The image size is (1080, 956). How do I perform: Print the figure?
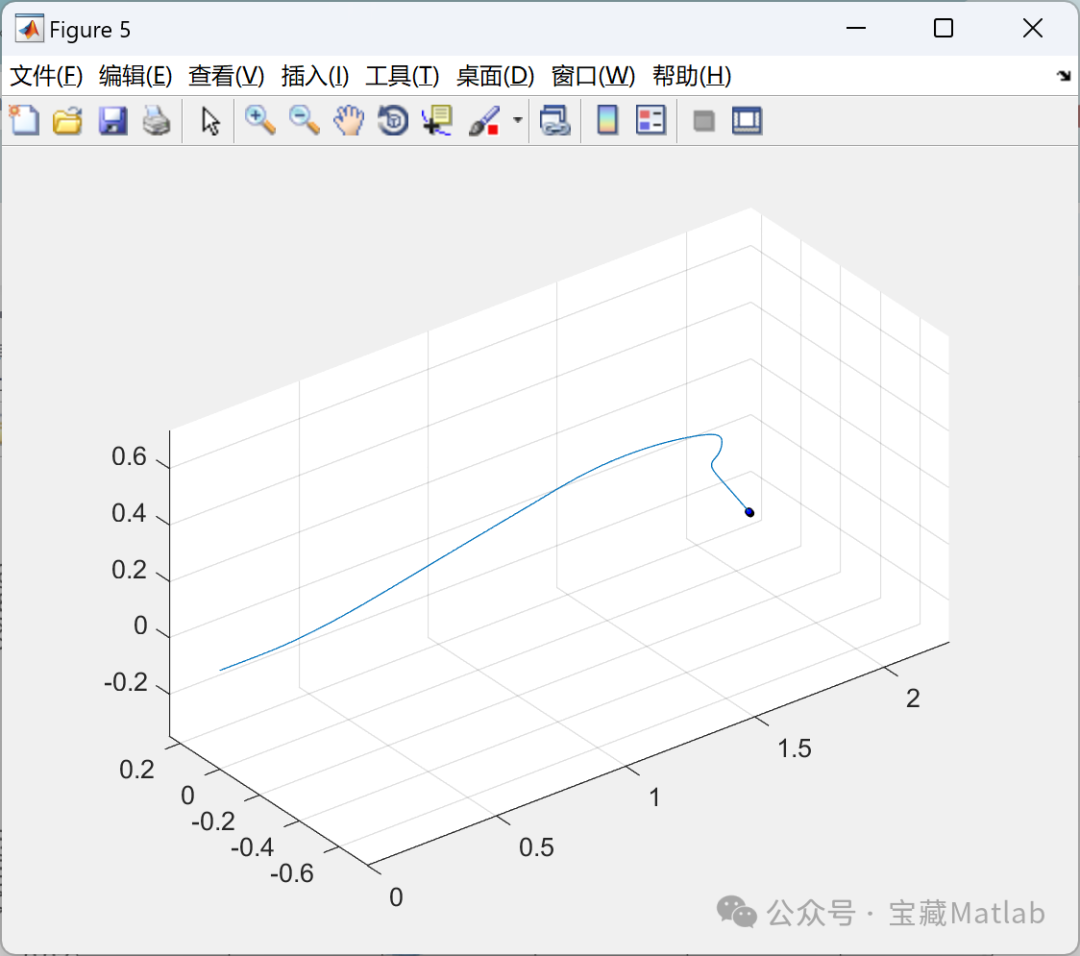(x=156, y=120)
